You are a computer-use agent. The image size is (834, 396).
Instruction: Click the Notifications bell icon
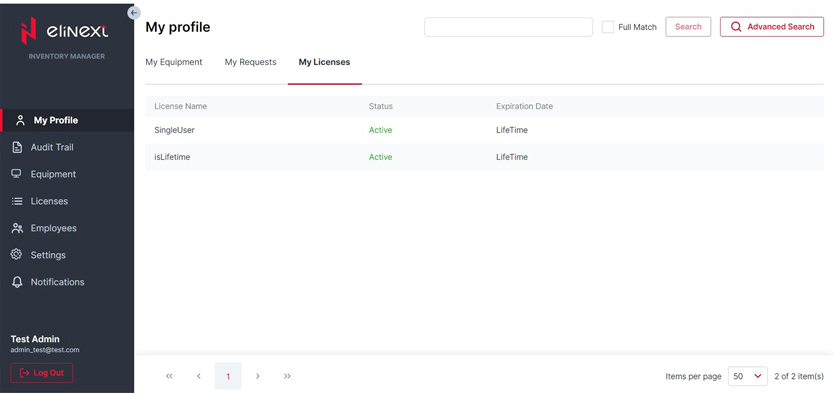pyautogui.click(x=17, y=282)
